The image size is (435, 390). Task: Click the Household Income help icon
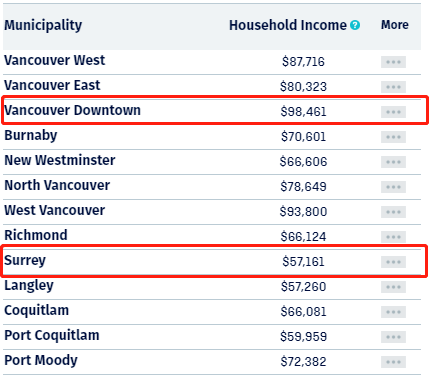355,25
